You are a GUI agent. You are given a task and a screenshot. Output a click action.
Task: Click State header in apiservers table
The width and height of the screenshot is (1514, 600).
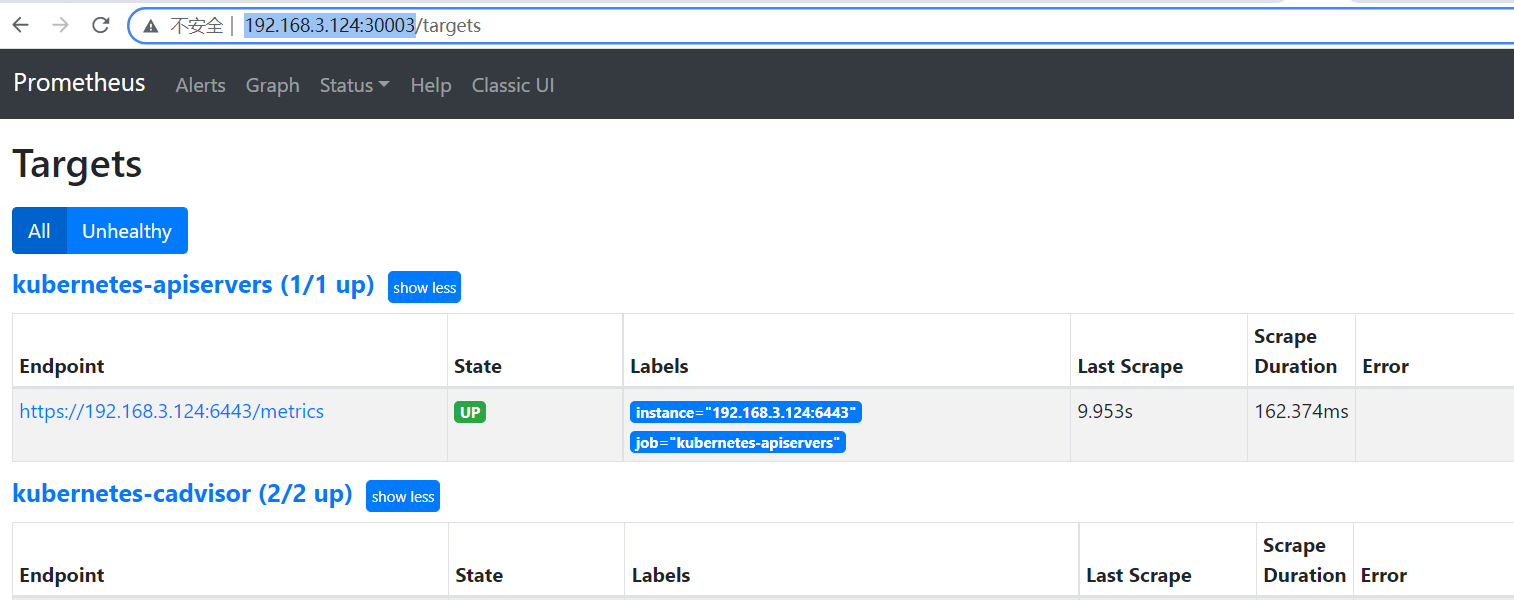(x=478, y=366)
